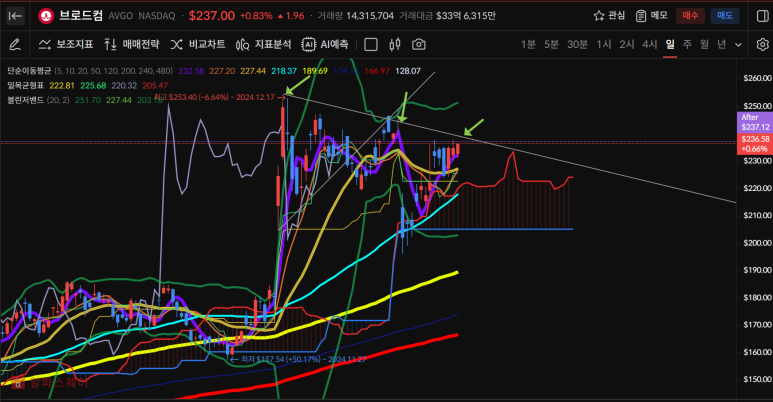Viewport: 773px width, 402px height.
Task: Open 지표분석 indicator analysis
Action: point(263,44)
